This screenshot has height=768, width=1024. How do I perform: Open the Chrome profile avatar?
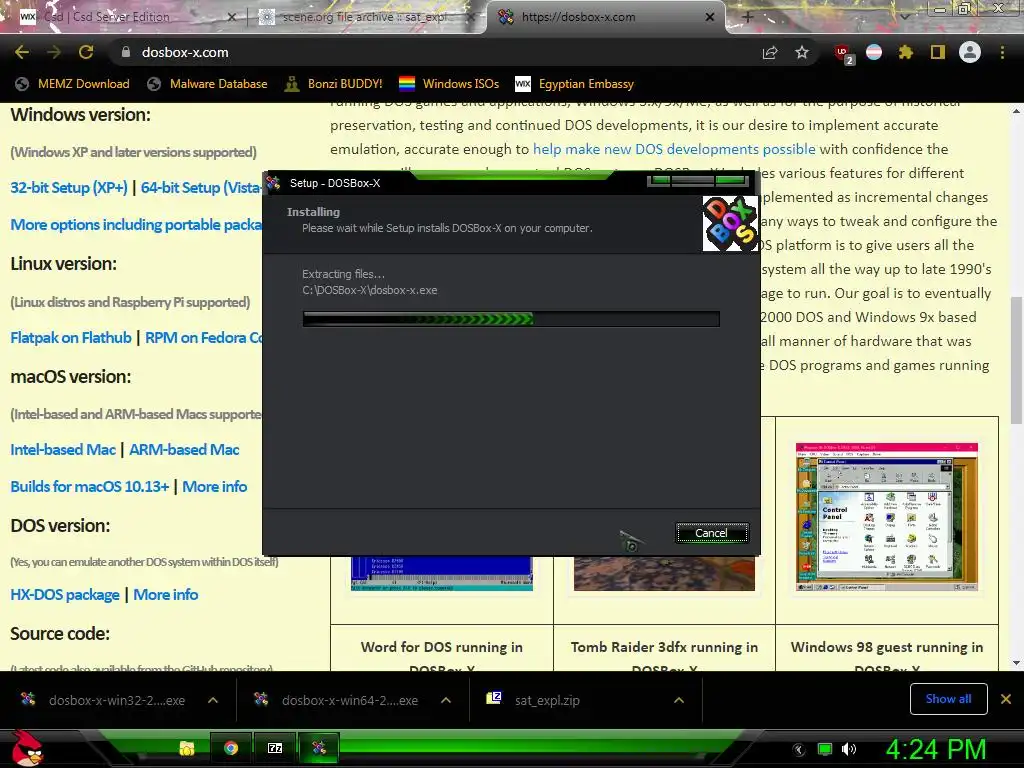click(970, 52)
